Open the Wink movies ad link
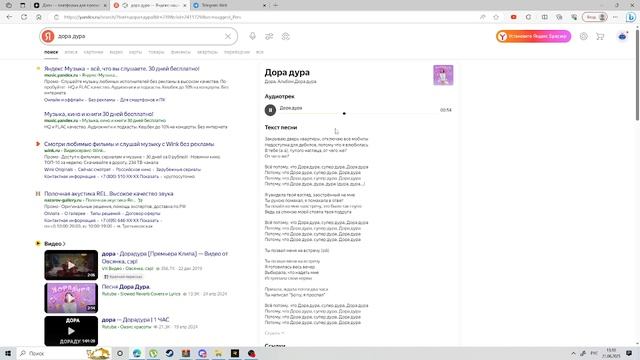 (x=129, y=144)
